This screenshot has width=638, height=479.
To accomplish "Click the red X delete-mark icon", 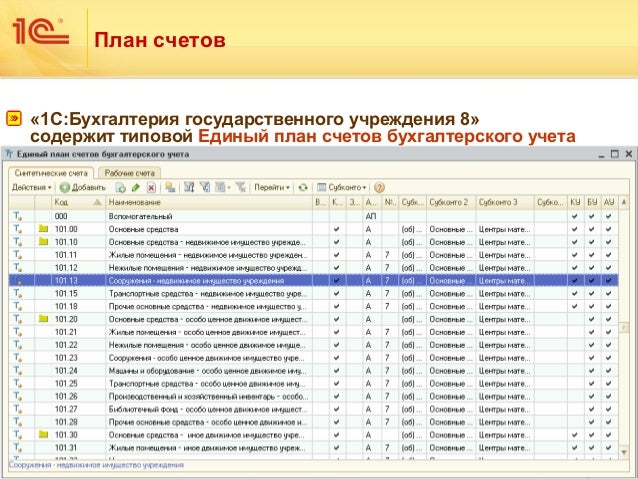I will click(151, 188).
